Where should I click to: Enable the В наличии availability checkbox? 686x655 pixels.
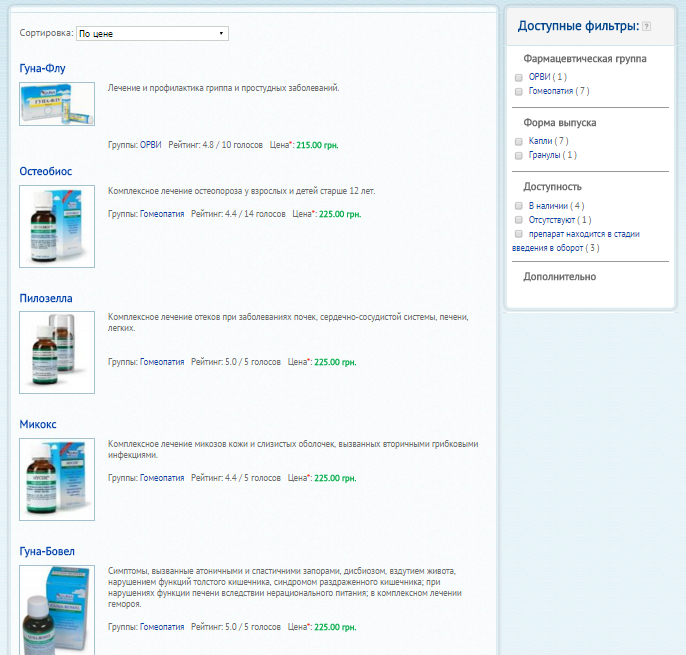click(x=519, y=205)
